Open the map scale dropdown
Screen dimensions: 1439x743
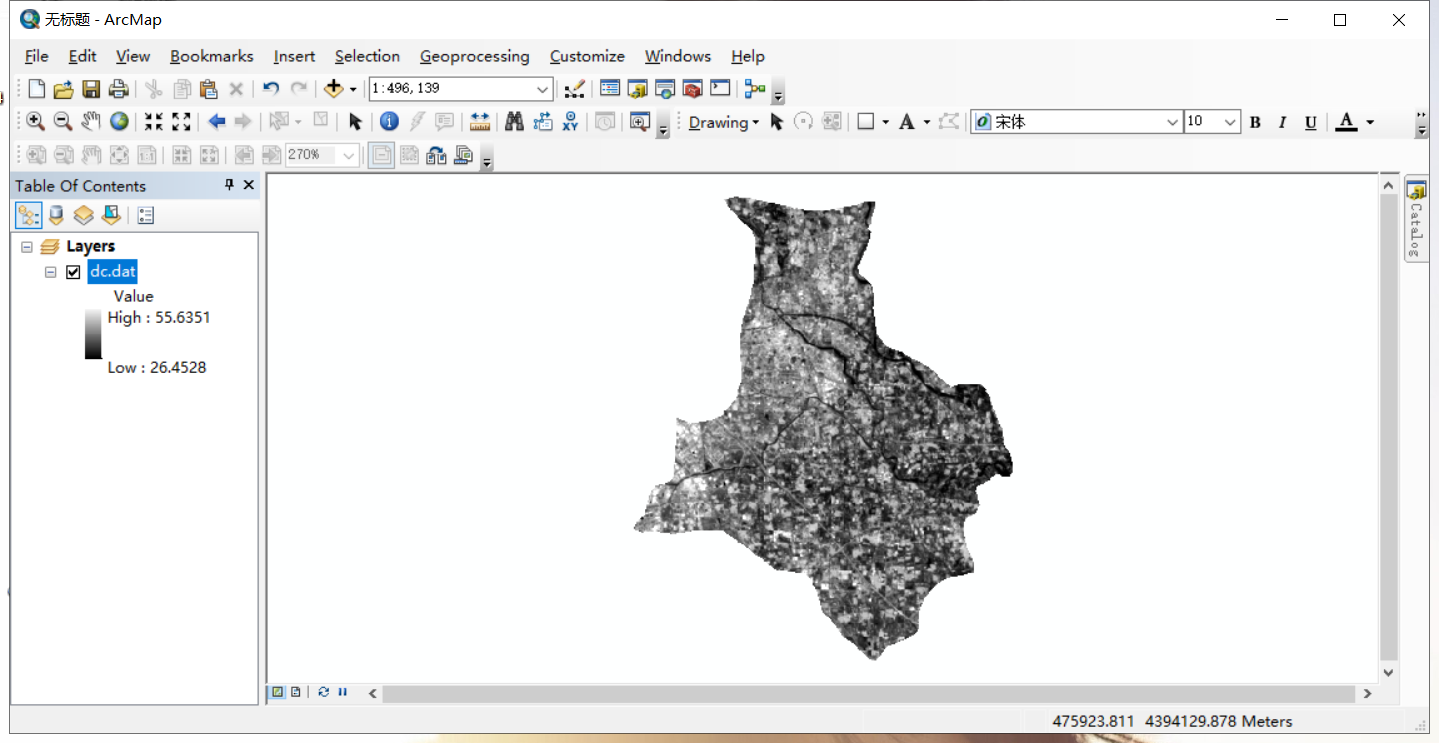543,89
